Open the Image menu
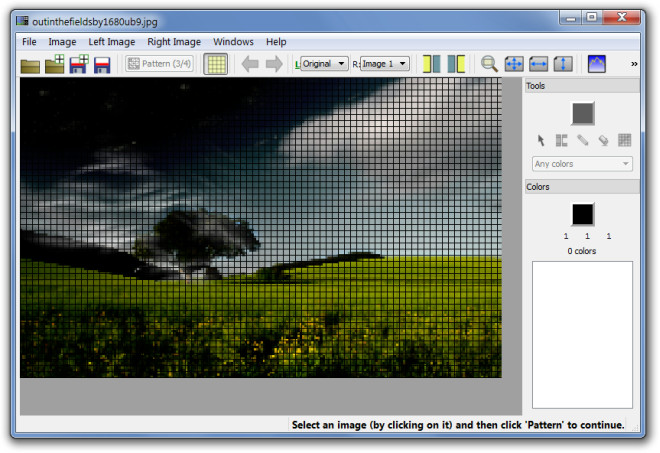This screenshot has height=453, width=660. point(62,42)
